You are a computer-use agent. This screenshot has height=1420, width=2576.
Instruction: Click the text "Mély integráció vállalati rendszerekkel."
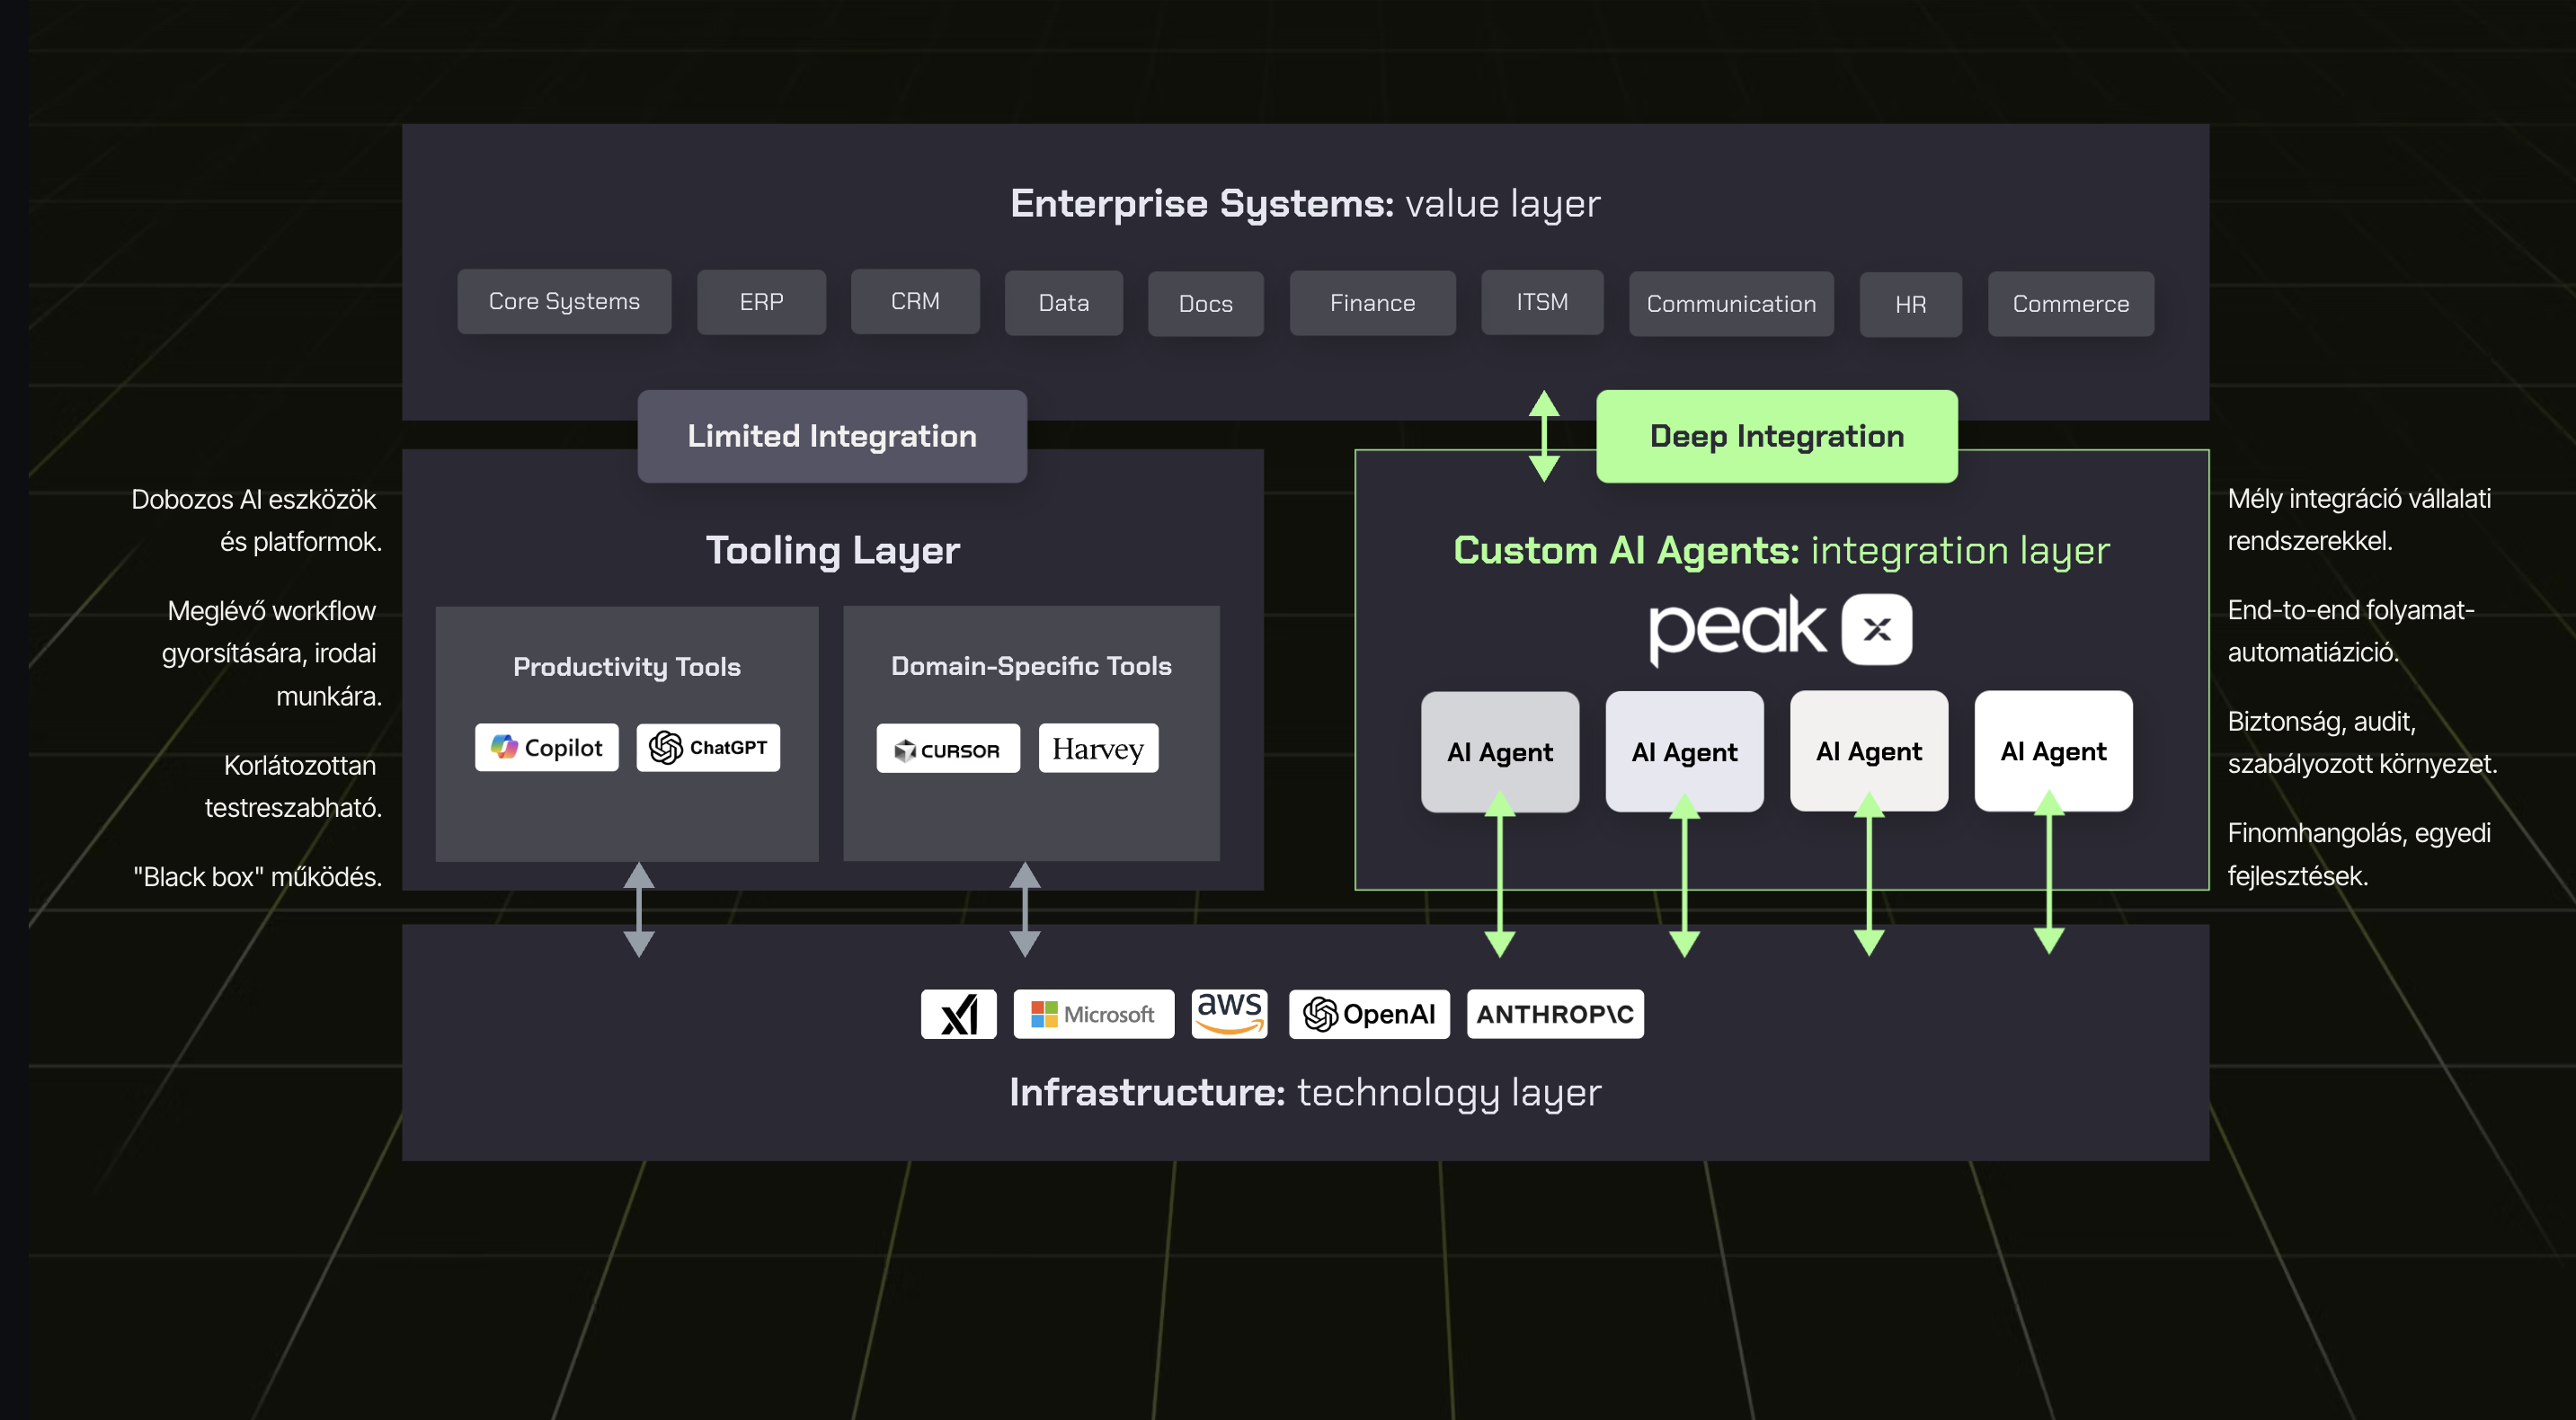[x=2359, y=520]
